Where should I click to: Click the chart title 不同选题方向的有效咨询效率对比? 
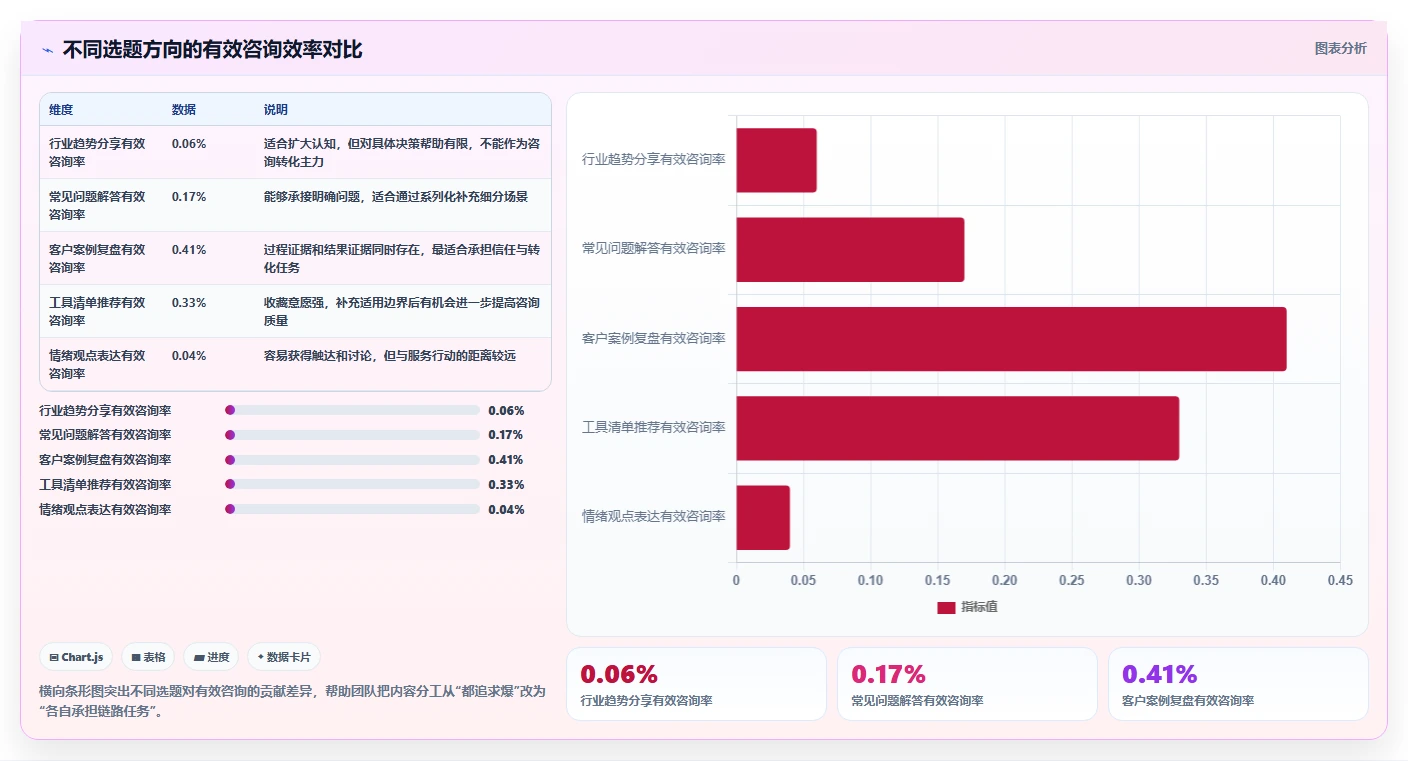213,50
